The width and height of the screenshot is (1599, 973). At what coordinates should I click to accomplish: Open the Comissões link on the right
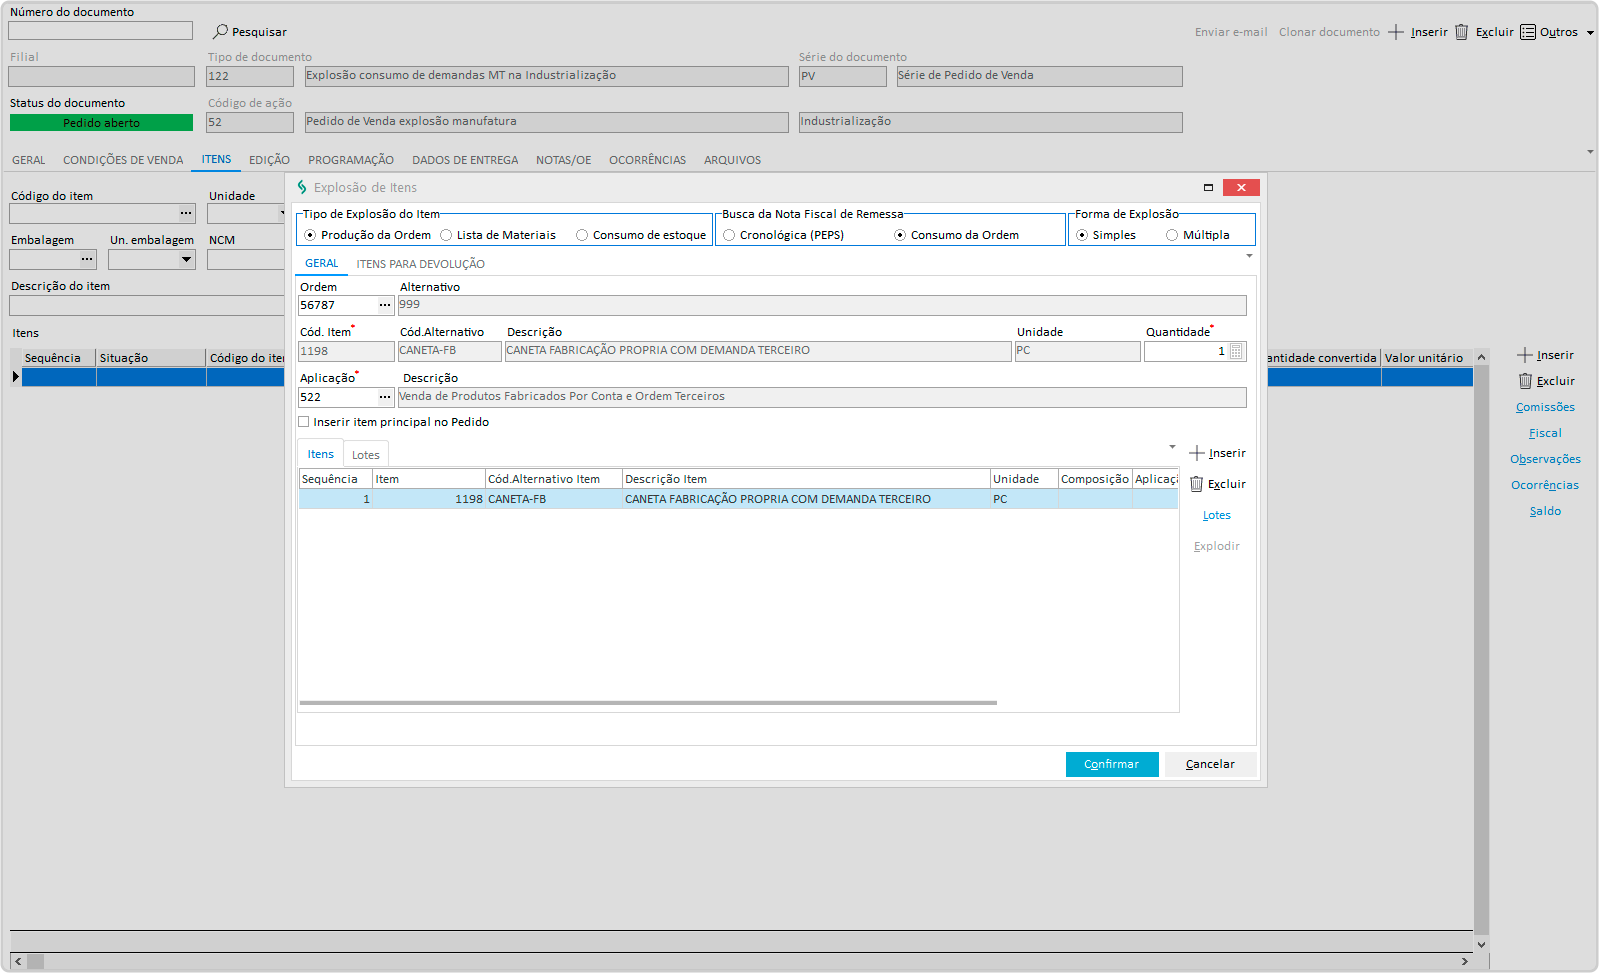coord(1545,407)
